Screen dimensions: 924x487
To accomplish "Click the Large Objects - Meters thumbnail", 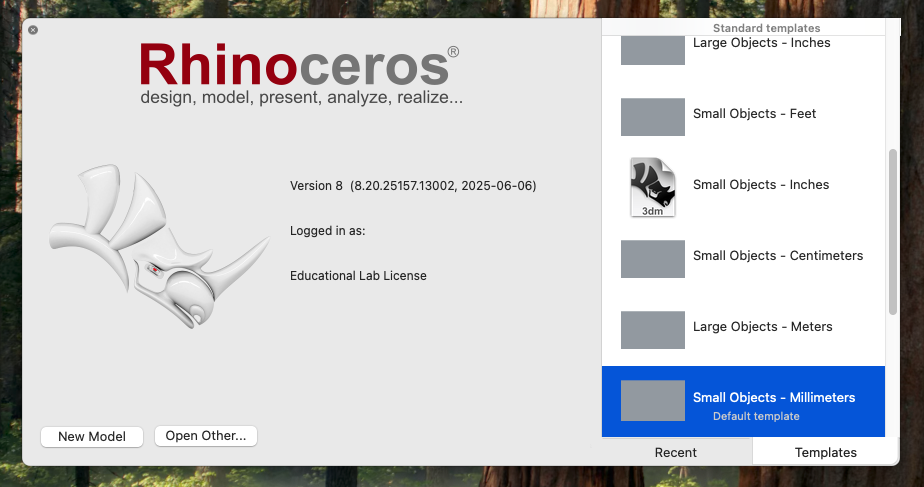I will (653, 330).
